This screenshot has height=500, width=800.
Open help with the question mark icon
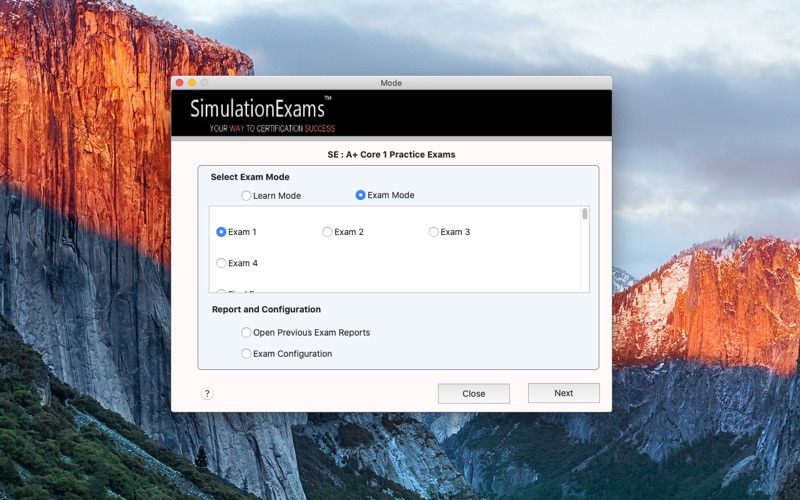pos(207,393)
